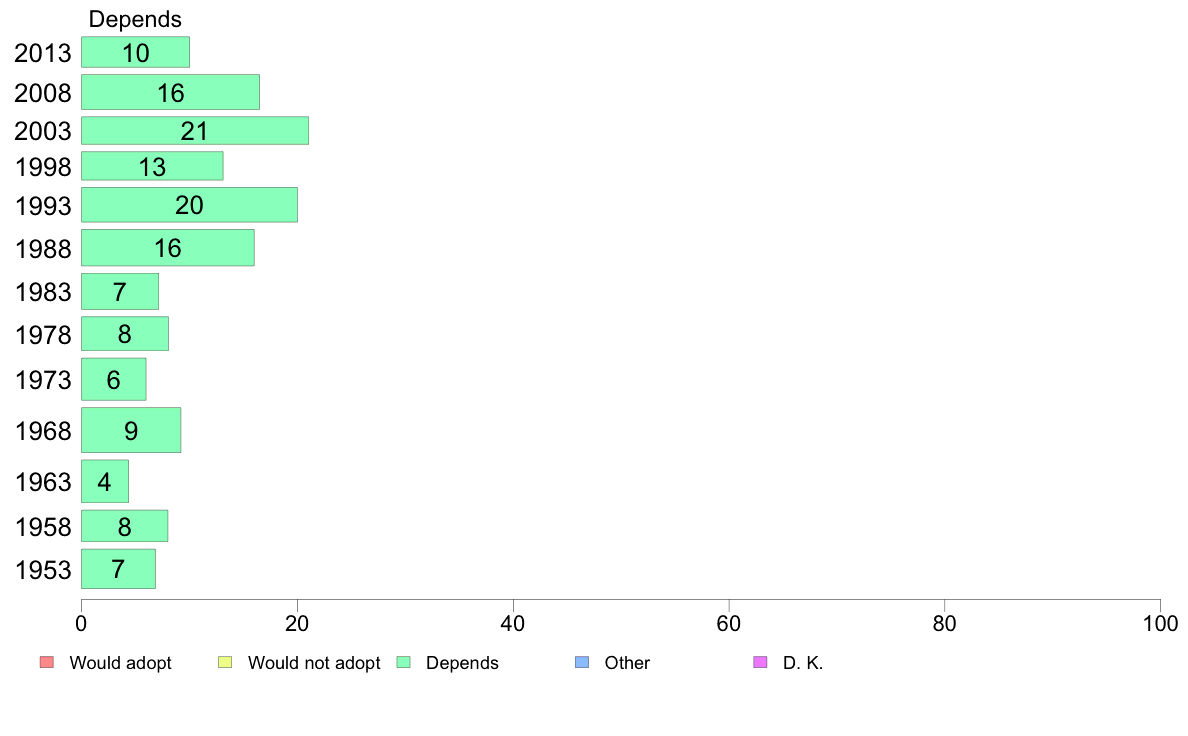Select the 1963 bar showing 4
This screenshot has width=1188, height=736.
point(105,481)
